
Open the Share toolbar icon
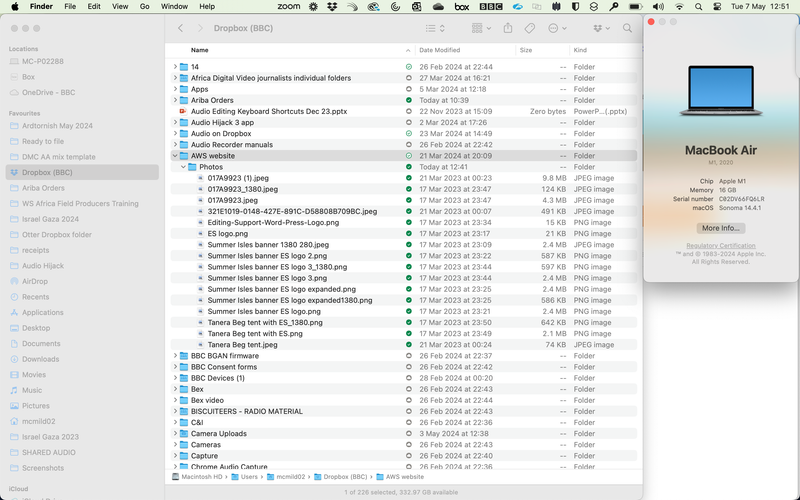point(508,28)
